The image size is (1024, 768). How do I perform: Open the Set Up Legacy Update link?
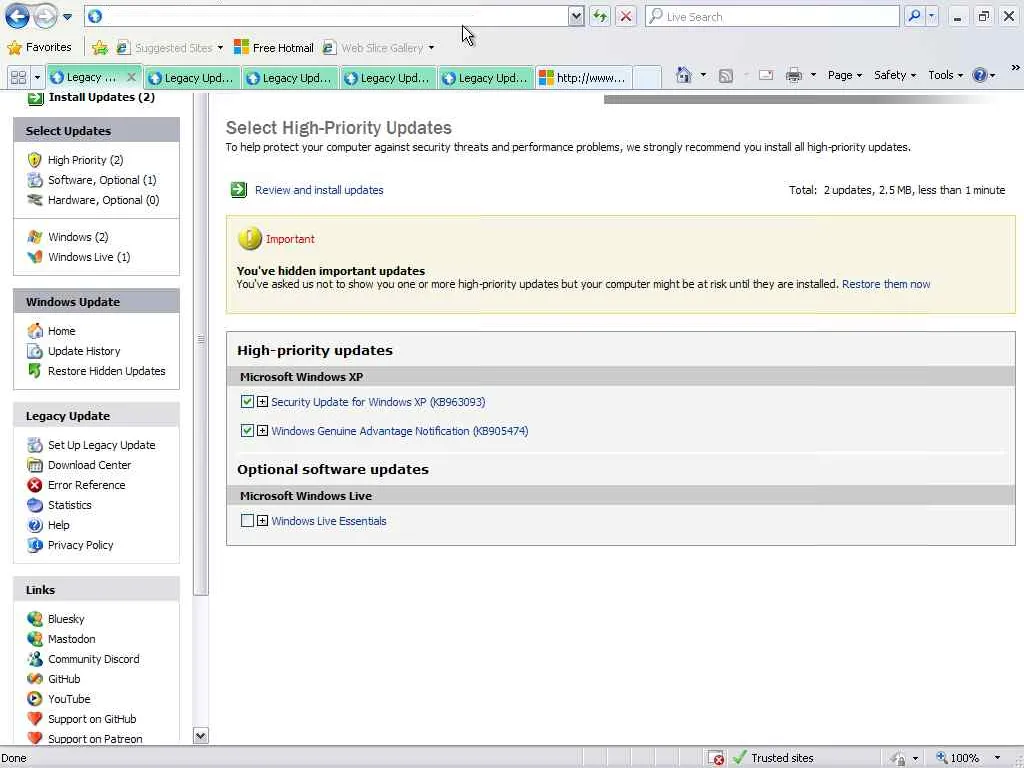(101, 445)
